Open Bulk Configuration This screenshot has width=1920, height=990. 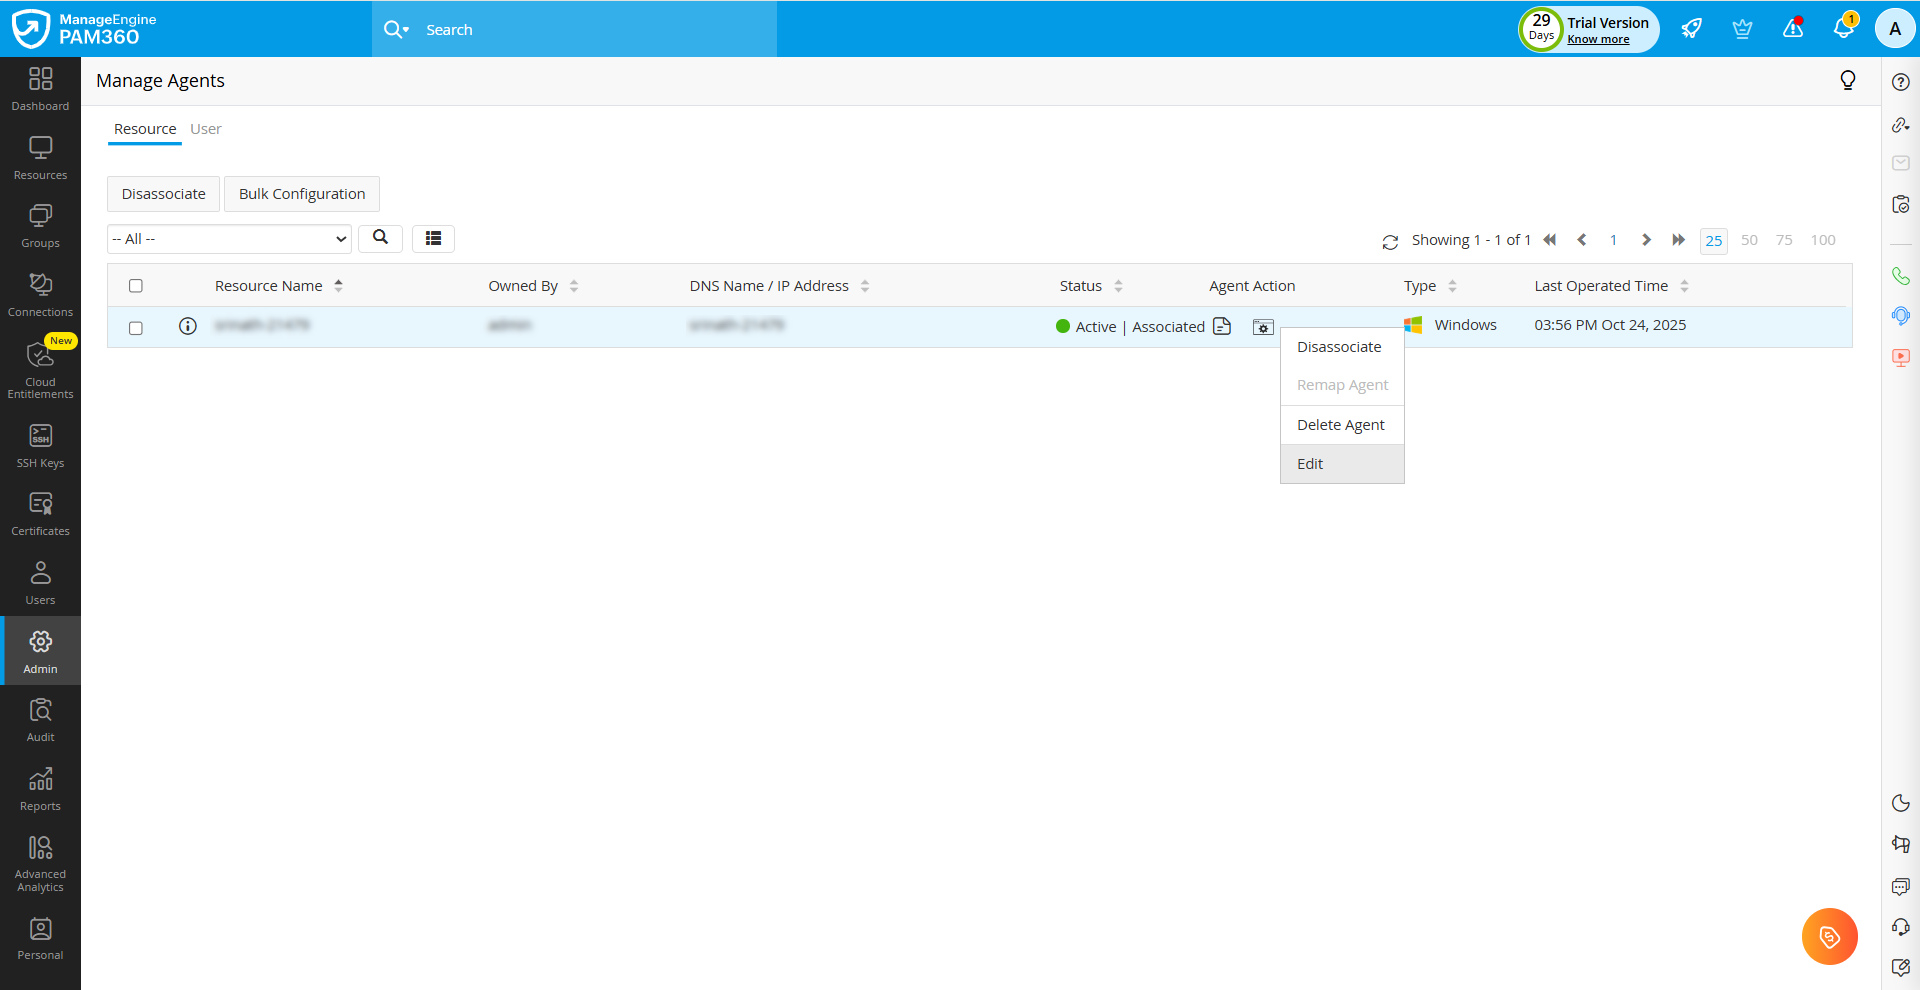coord(302,194)
